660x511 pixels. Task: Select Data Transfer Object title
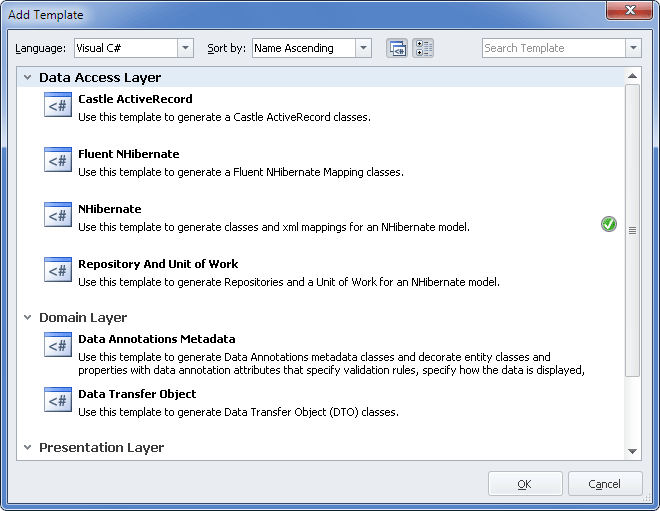[137, 394]
